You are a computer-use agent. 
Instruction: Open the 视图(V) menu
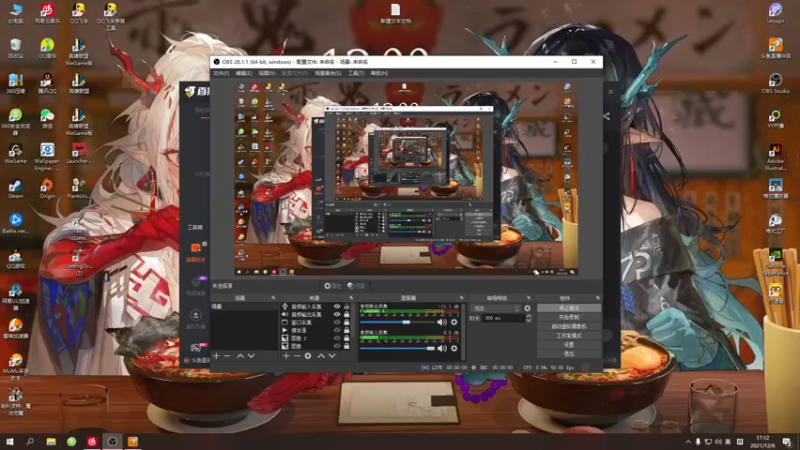tap(266, 73)
